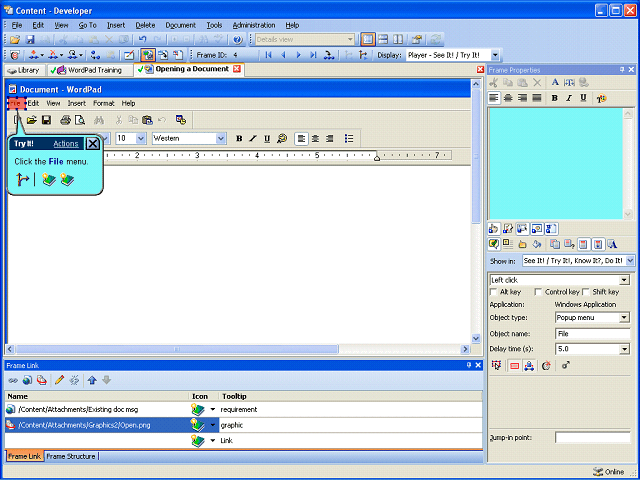Viewport: 640px width, 480px height.
Task: Open icon dropdown in graphic row
Action: tap(213, 425)
